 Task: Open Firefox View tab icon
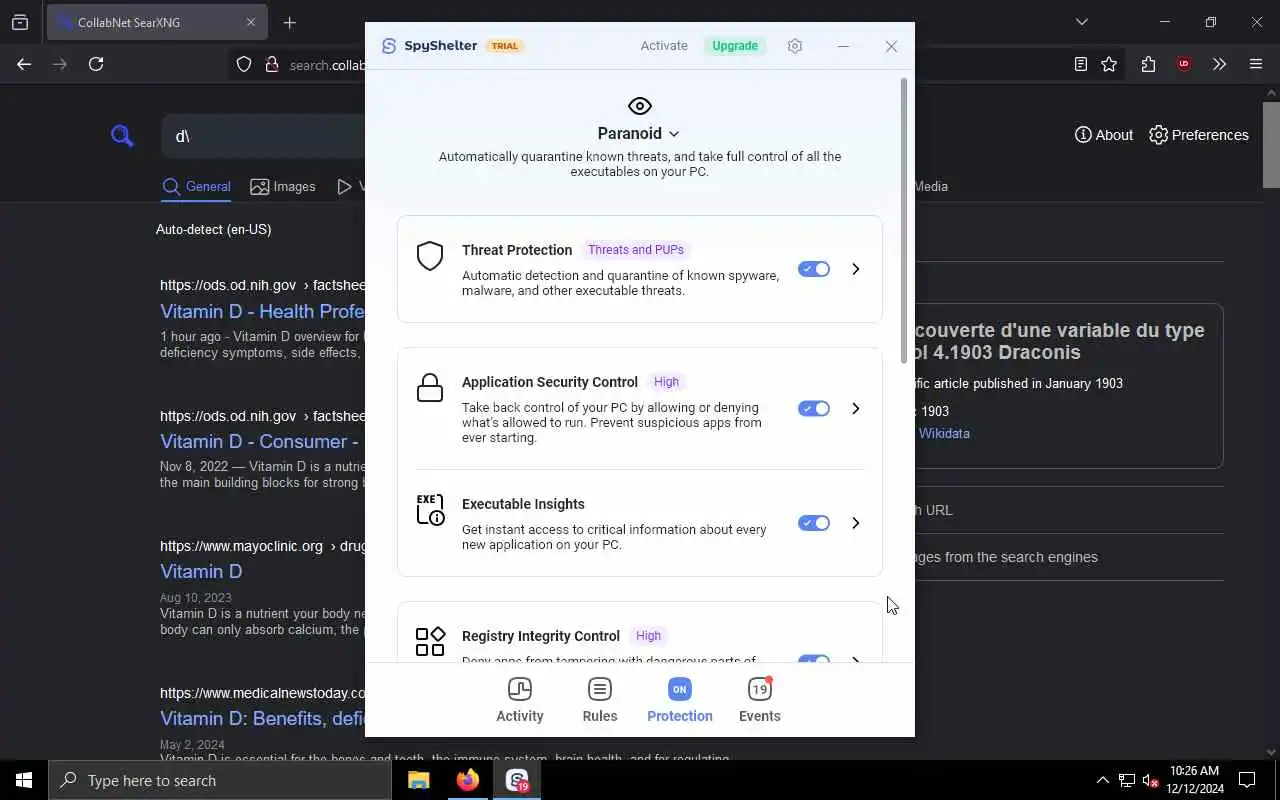tap(20, 22)
